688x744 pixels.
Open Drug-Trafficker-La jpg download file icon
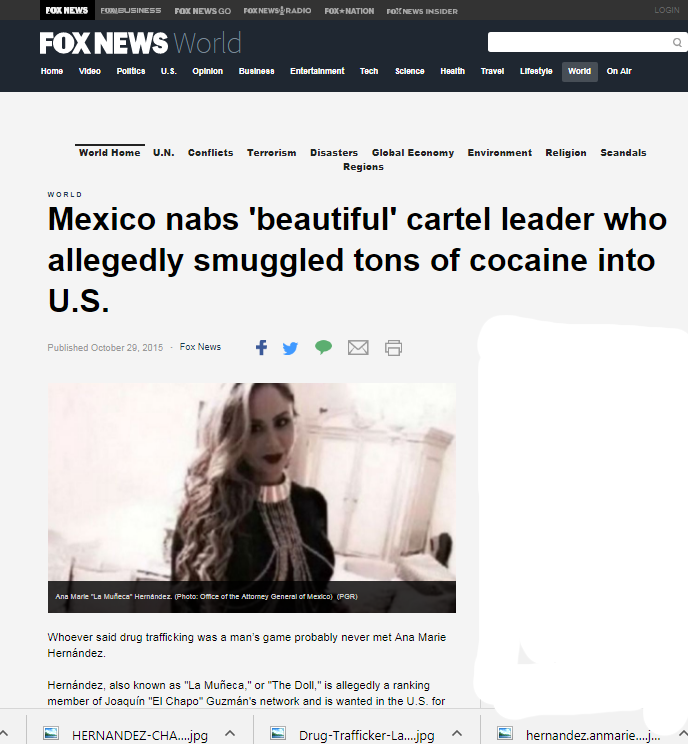pyautogui.click(x=278, y=734)
